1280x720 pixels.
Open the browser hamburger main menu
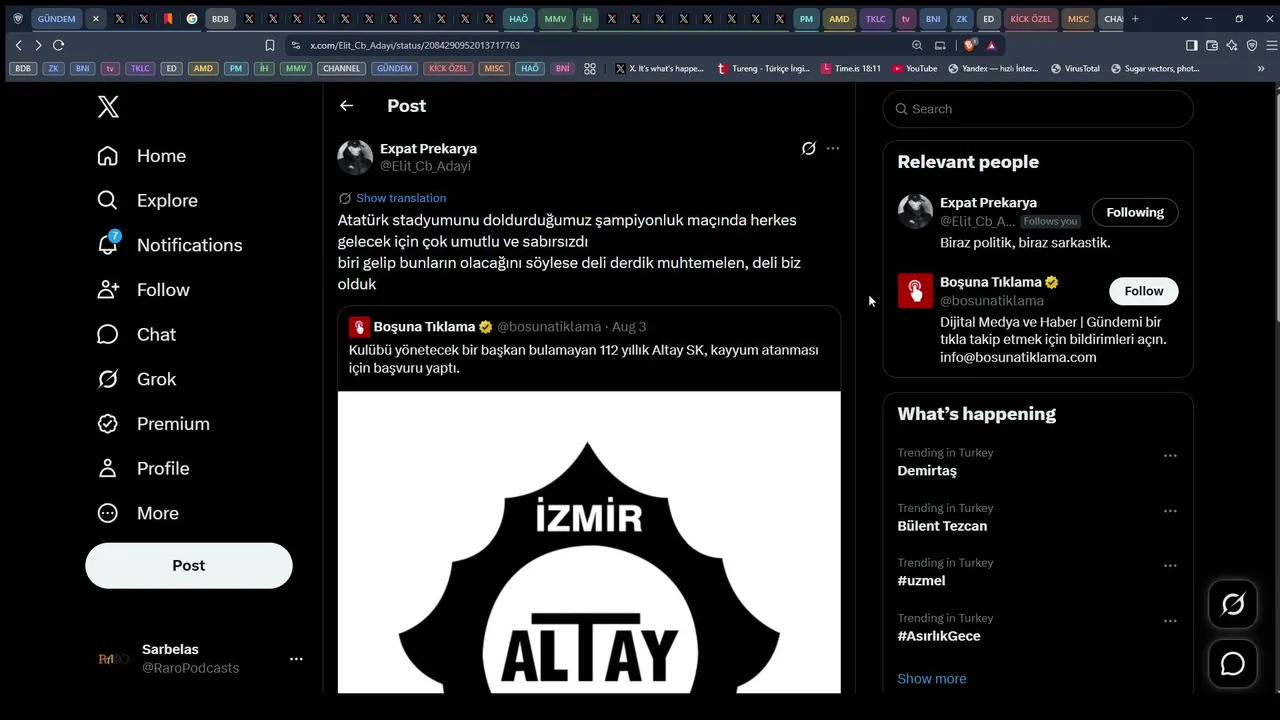(x=1272, y=45)
